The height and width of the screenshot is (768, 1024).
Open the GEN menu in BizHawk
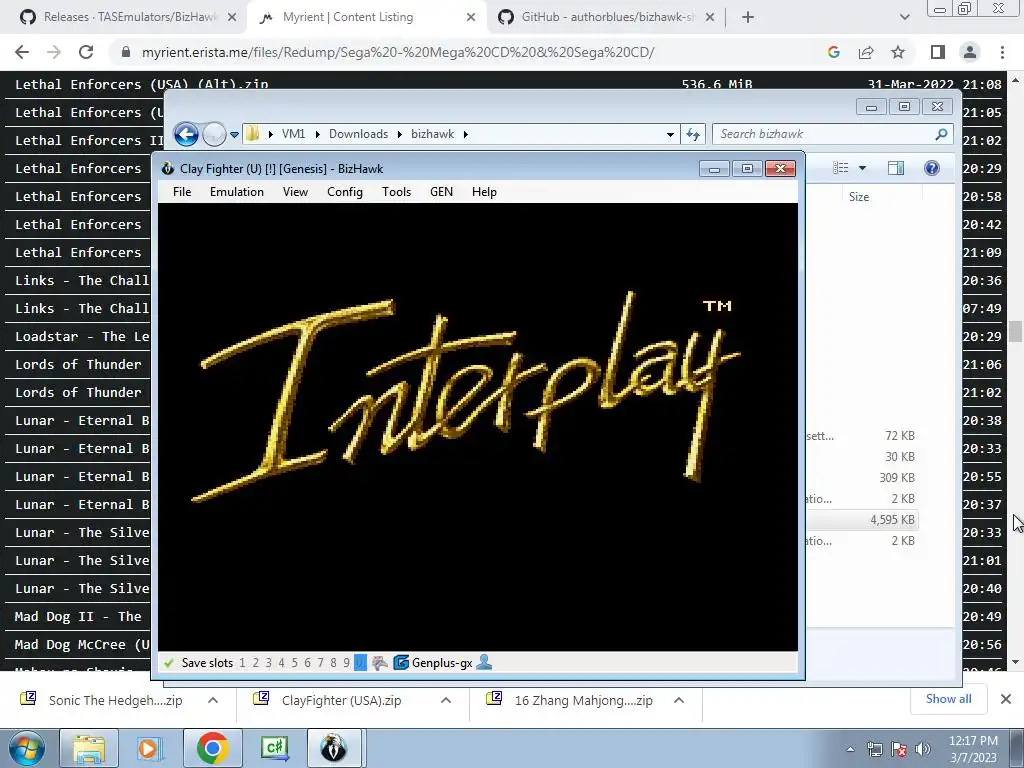pyautogui.click(x=441, y=191)
